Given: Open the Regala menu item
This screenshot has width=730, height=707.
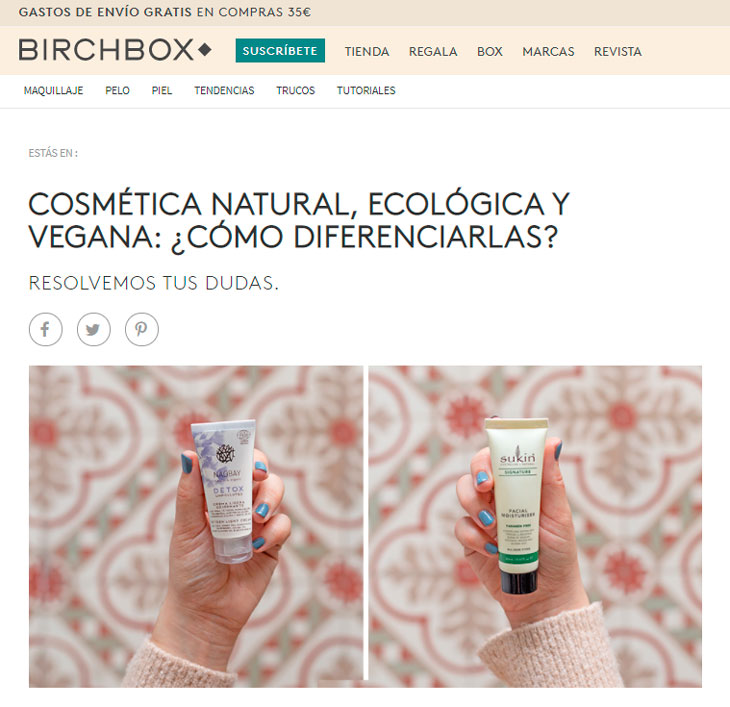Looking at the screenshot, I should tap(433, 51).
